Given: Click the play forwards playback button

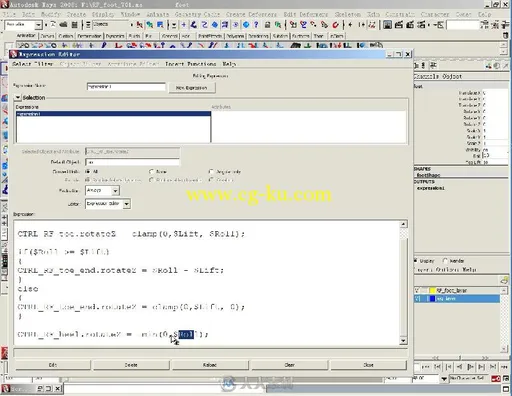Looking at the screenshot, I should pyautogui.click(x=471, y=367).
